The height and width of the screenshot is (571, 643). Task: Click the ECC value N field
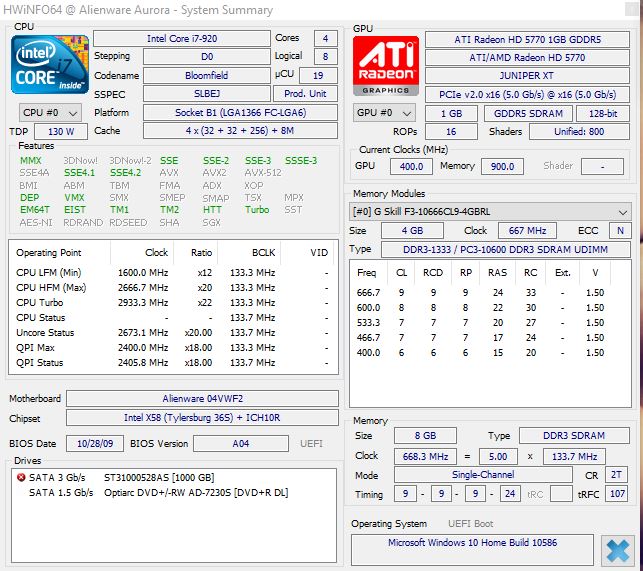pos(620,231)
